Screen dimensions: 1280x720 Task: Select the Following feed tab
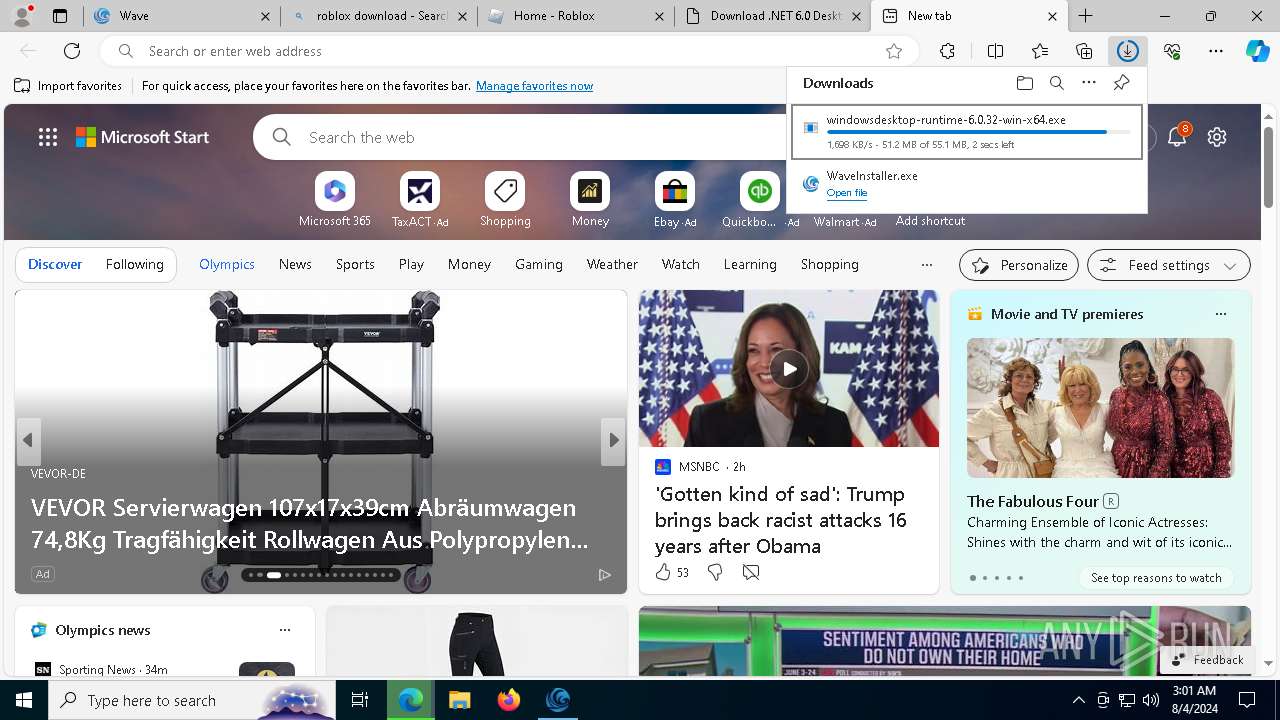pos(134,264)
